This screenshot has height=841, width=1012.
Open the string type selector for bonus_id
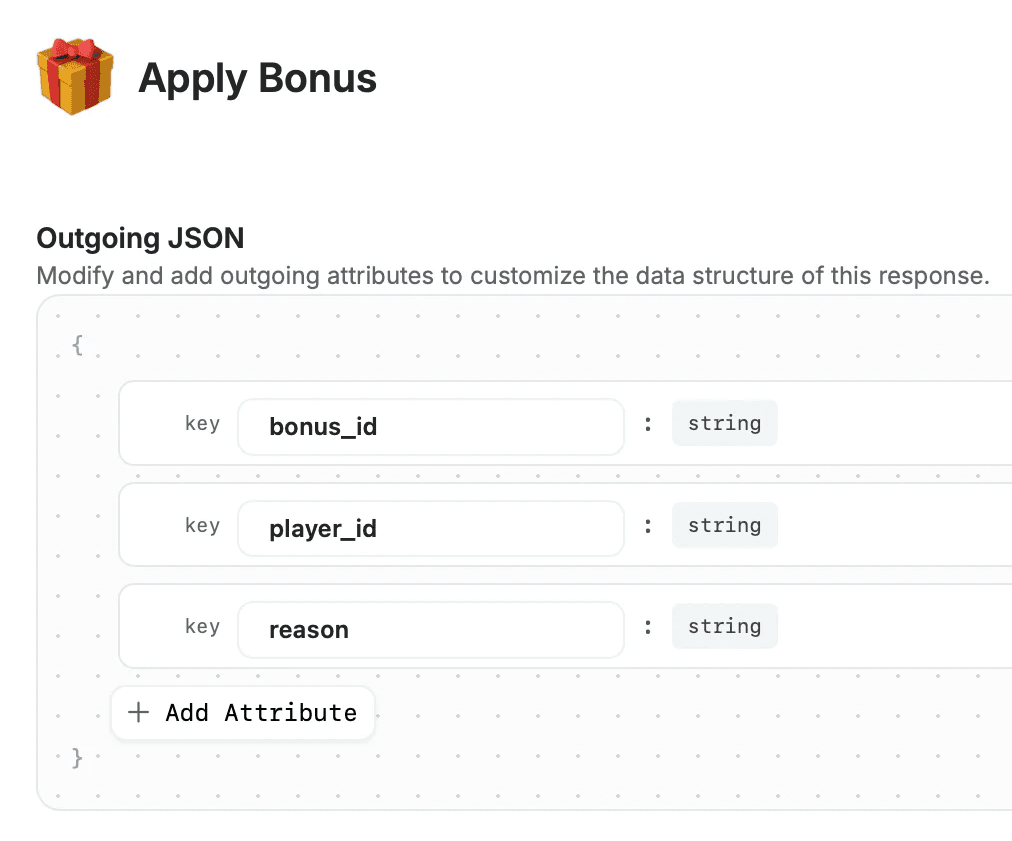[724, 423]
